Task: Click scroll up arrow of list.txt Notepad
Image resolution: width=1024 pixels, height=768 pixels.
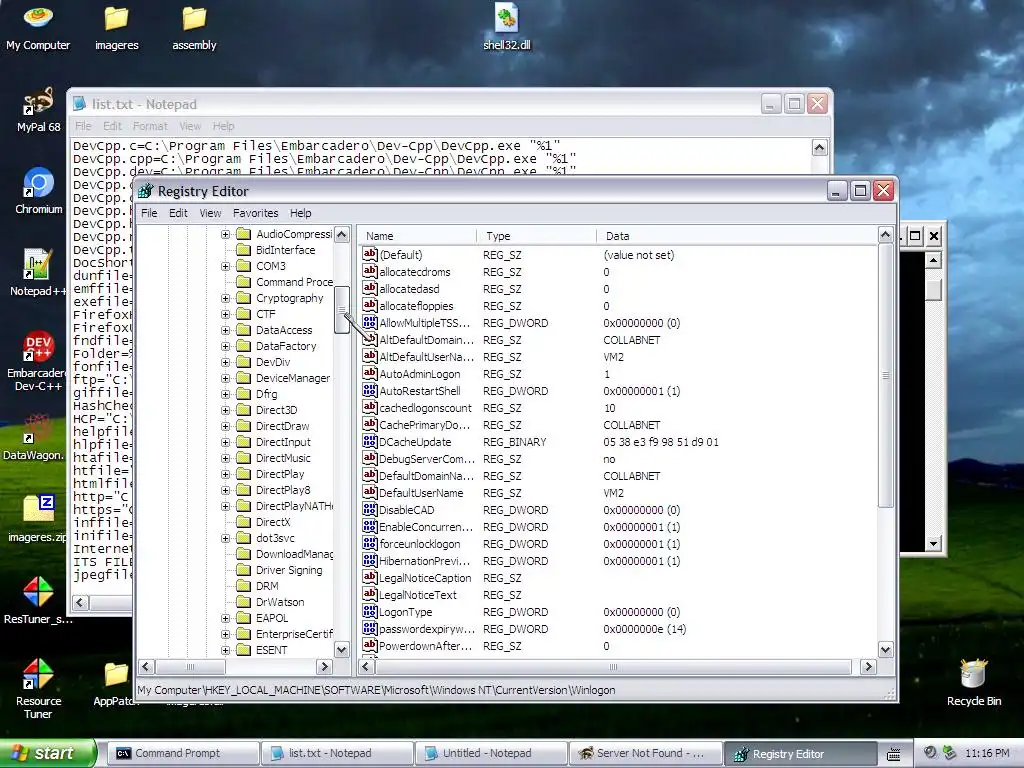Action: coord(820,148)
